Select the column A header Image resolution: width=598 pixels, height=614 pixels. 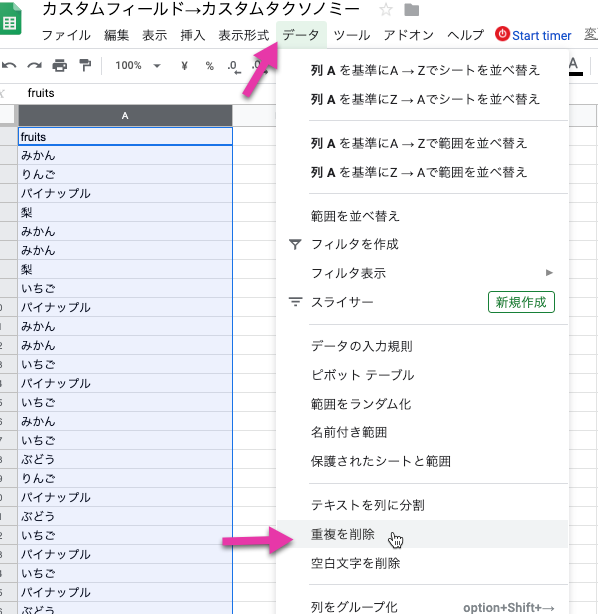(125, 116)
